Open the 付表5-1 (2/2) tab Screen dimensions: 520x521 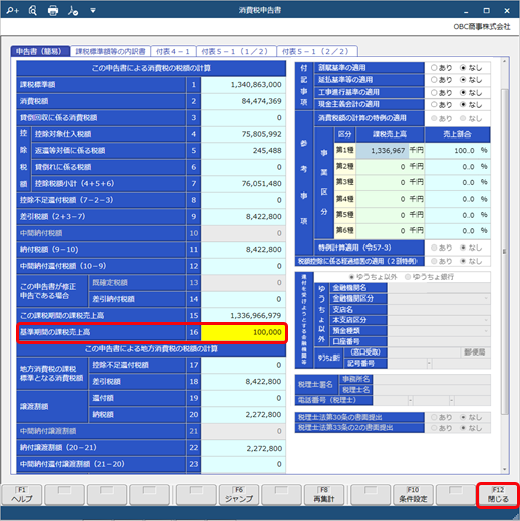pos(317,51)
